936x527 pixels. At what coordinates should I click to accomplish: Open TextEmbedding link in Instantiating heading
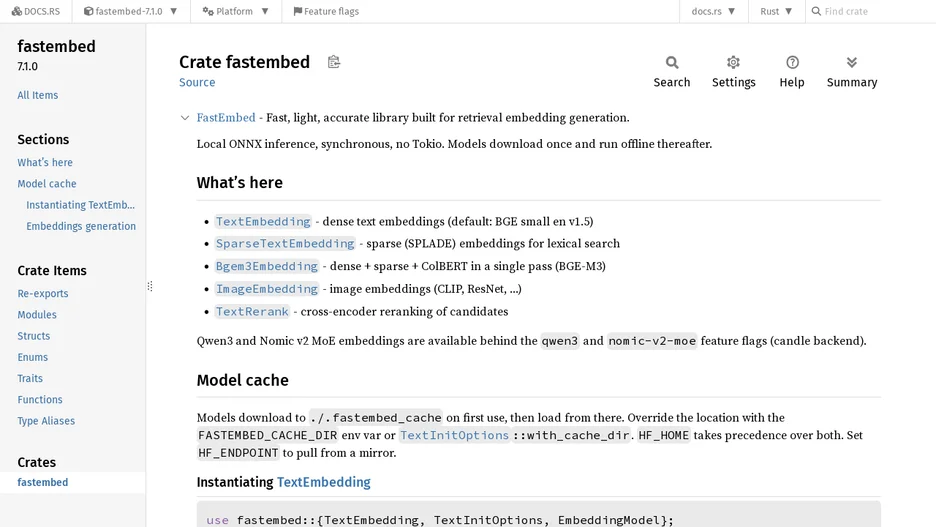tap(324, 482)
